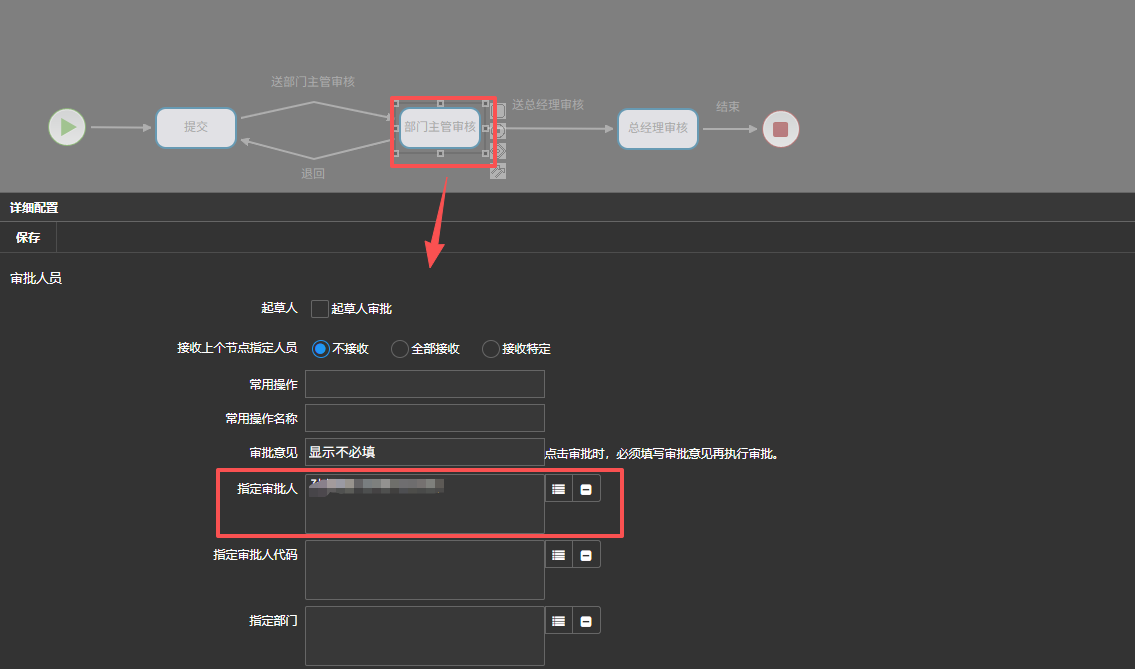1135x669 pixels.
Task: Select the 接收特定 radio option
Action: pos(491,349)
